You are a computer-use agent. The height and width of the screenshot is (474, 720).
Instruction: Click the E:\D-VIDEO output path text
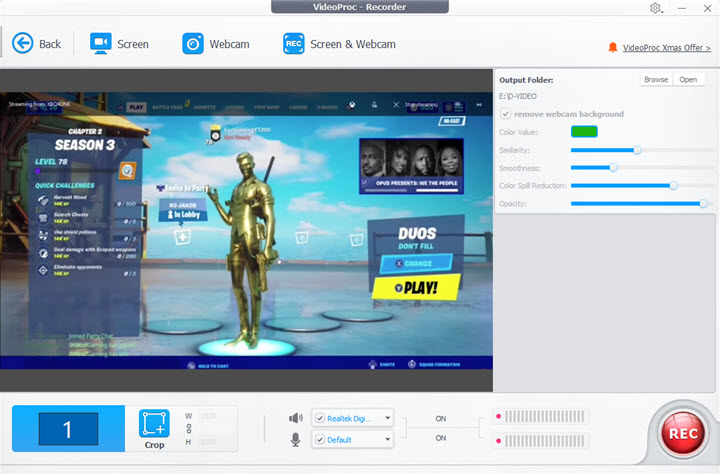coord(518,96)
